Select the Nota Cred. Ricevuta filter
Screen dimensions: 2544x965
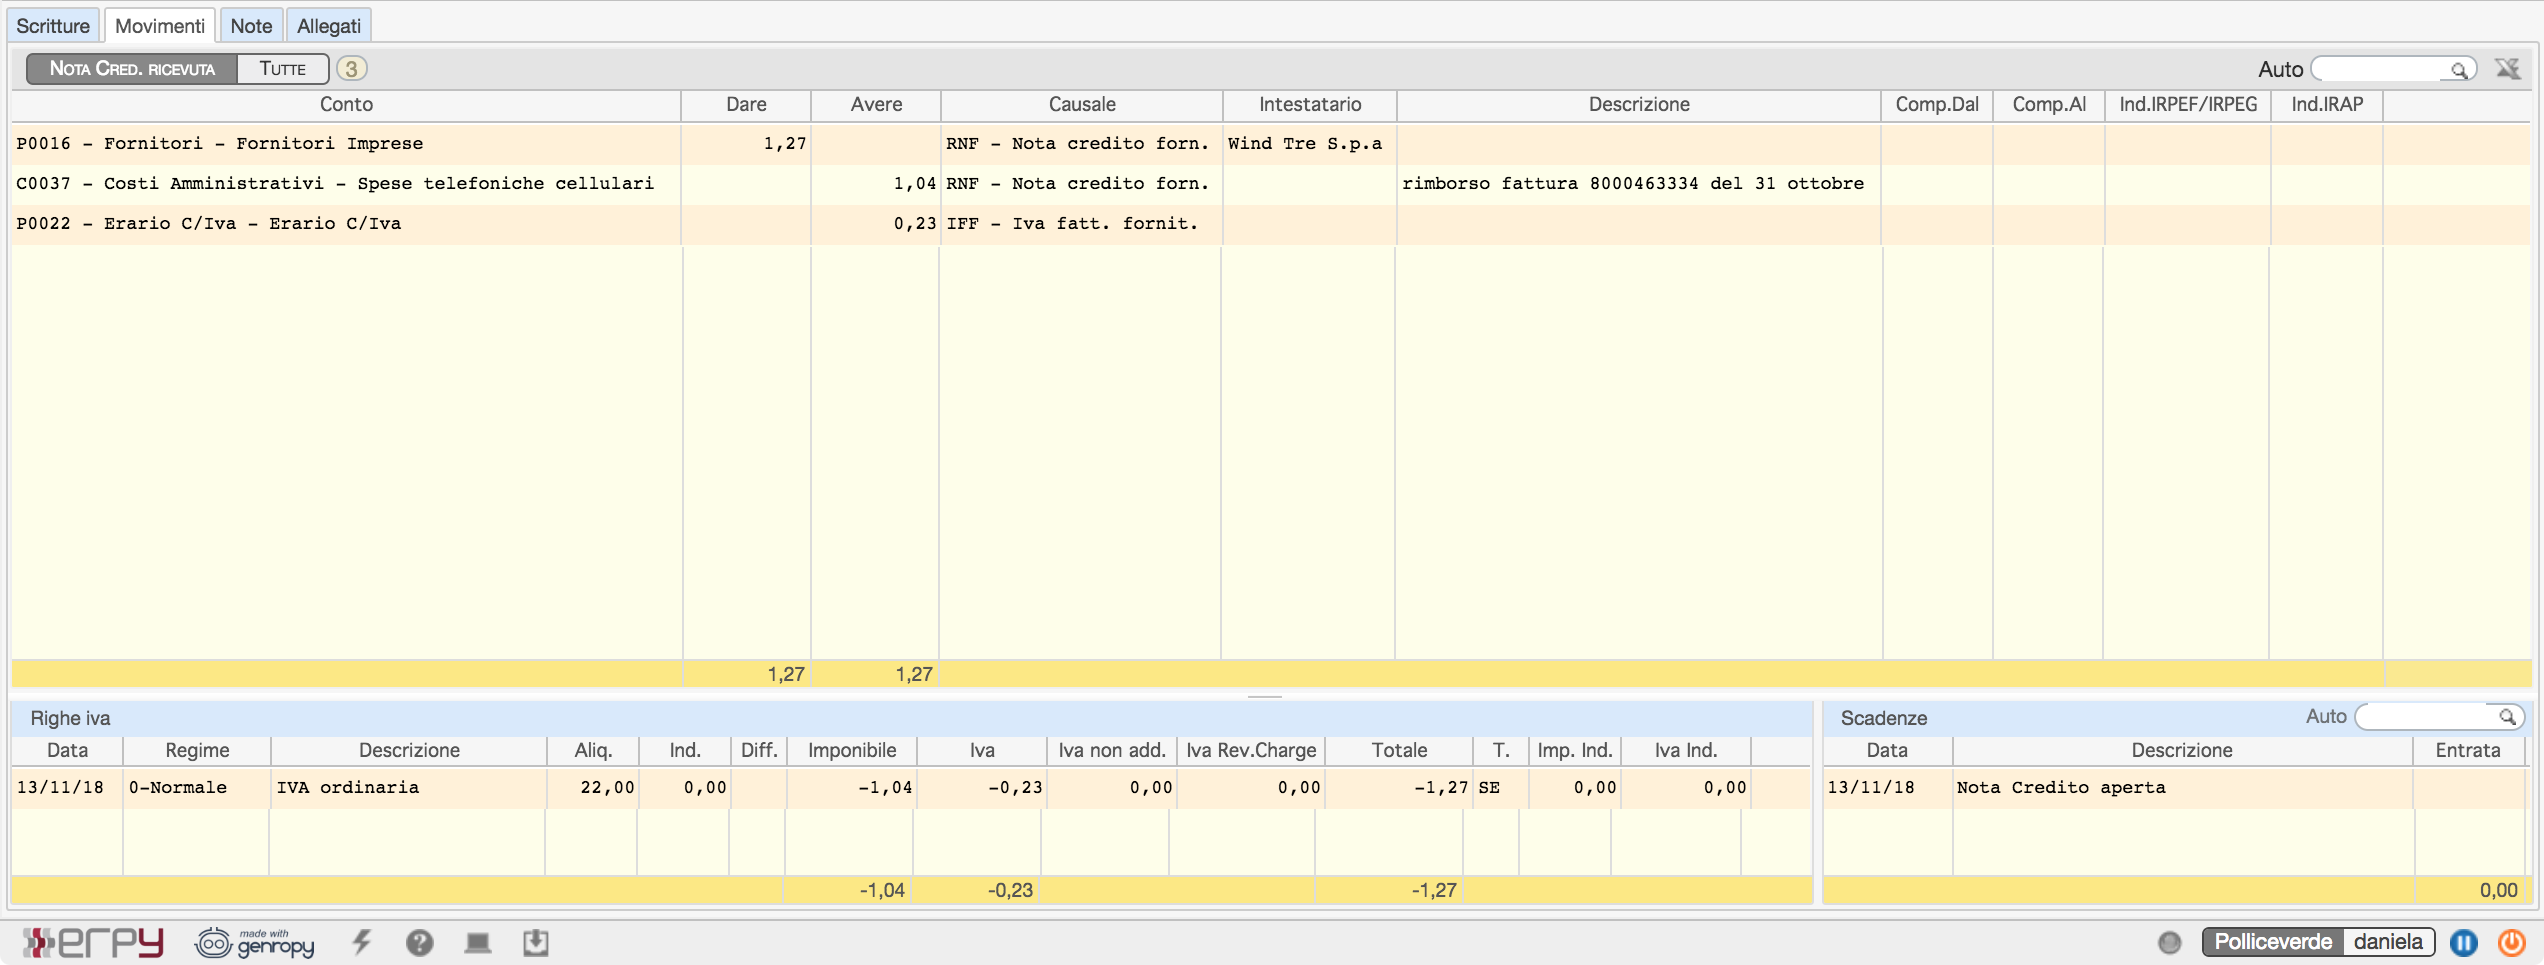[x=132, y=69]
